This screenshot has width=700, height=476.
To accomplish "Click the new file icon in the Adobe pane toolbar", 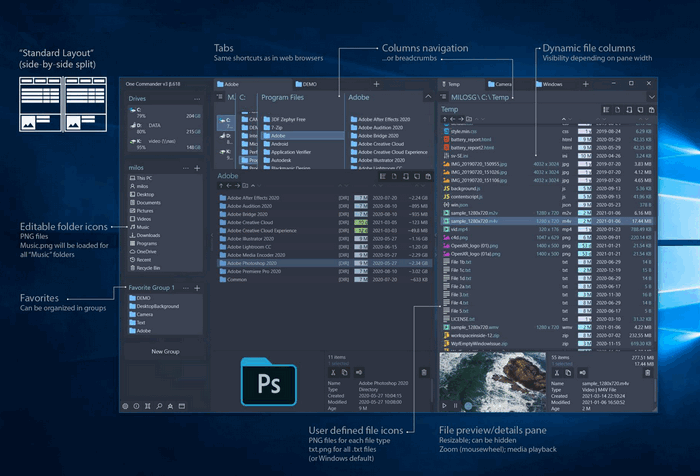I will point(394,176).
